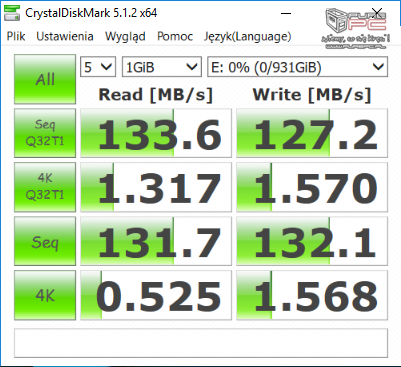Viewport: 401px width, 367px height.
Task: Click the Write [MB/s] column header
Action: pos(312,95)
